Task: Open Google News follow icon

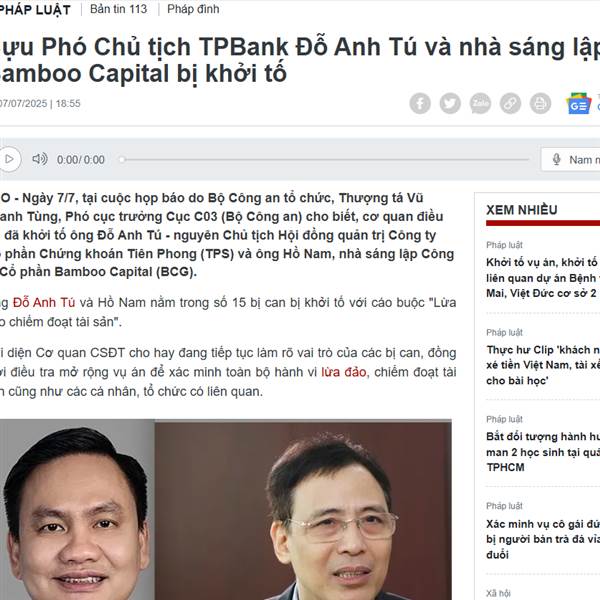Action: point(579,103)
